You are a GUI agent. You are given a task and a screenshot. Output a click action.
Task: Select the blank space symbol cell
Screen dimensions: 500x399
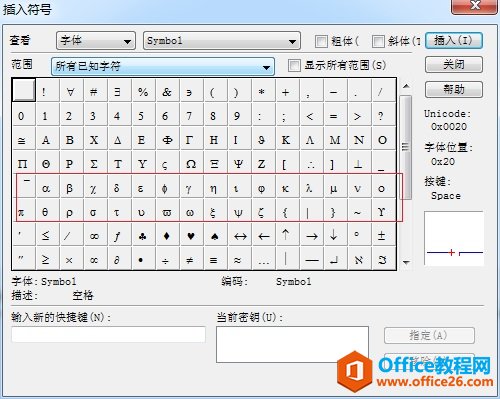click(x=23, y=90)
